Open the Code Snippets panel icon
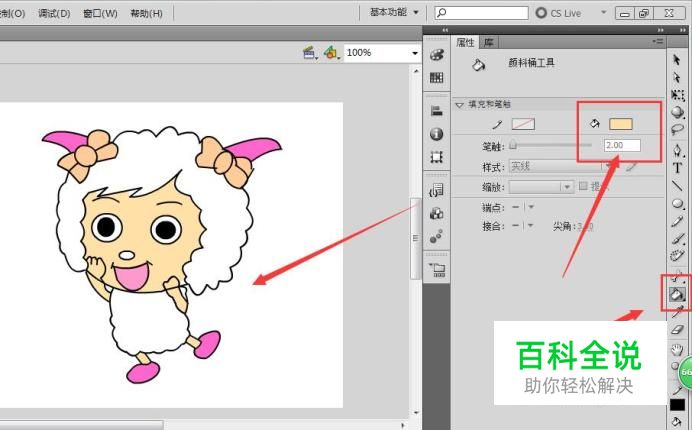 [436, 190]
